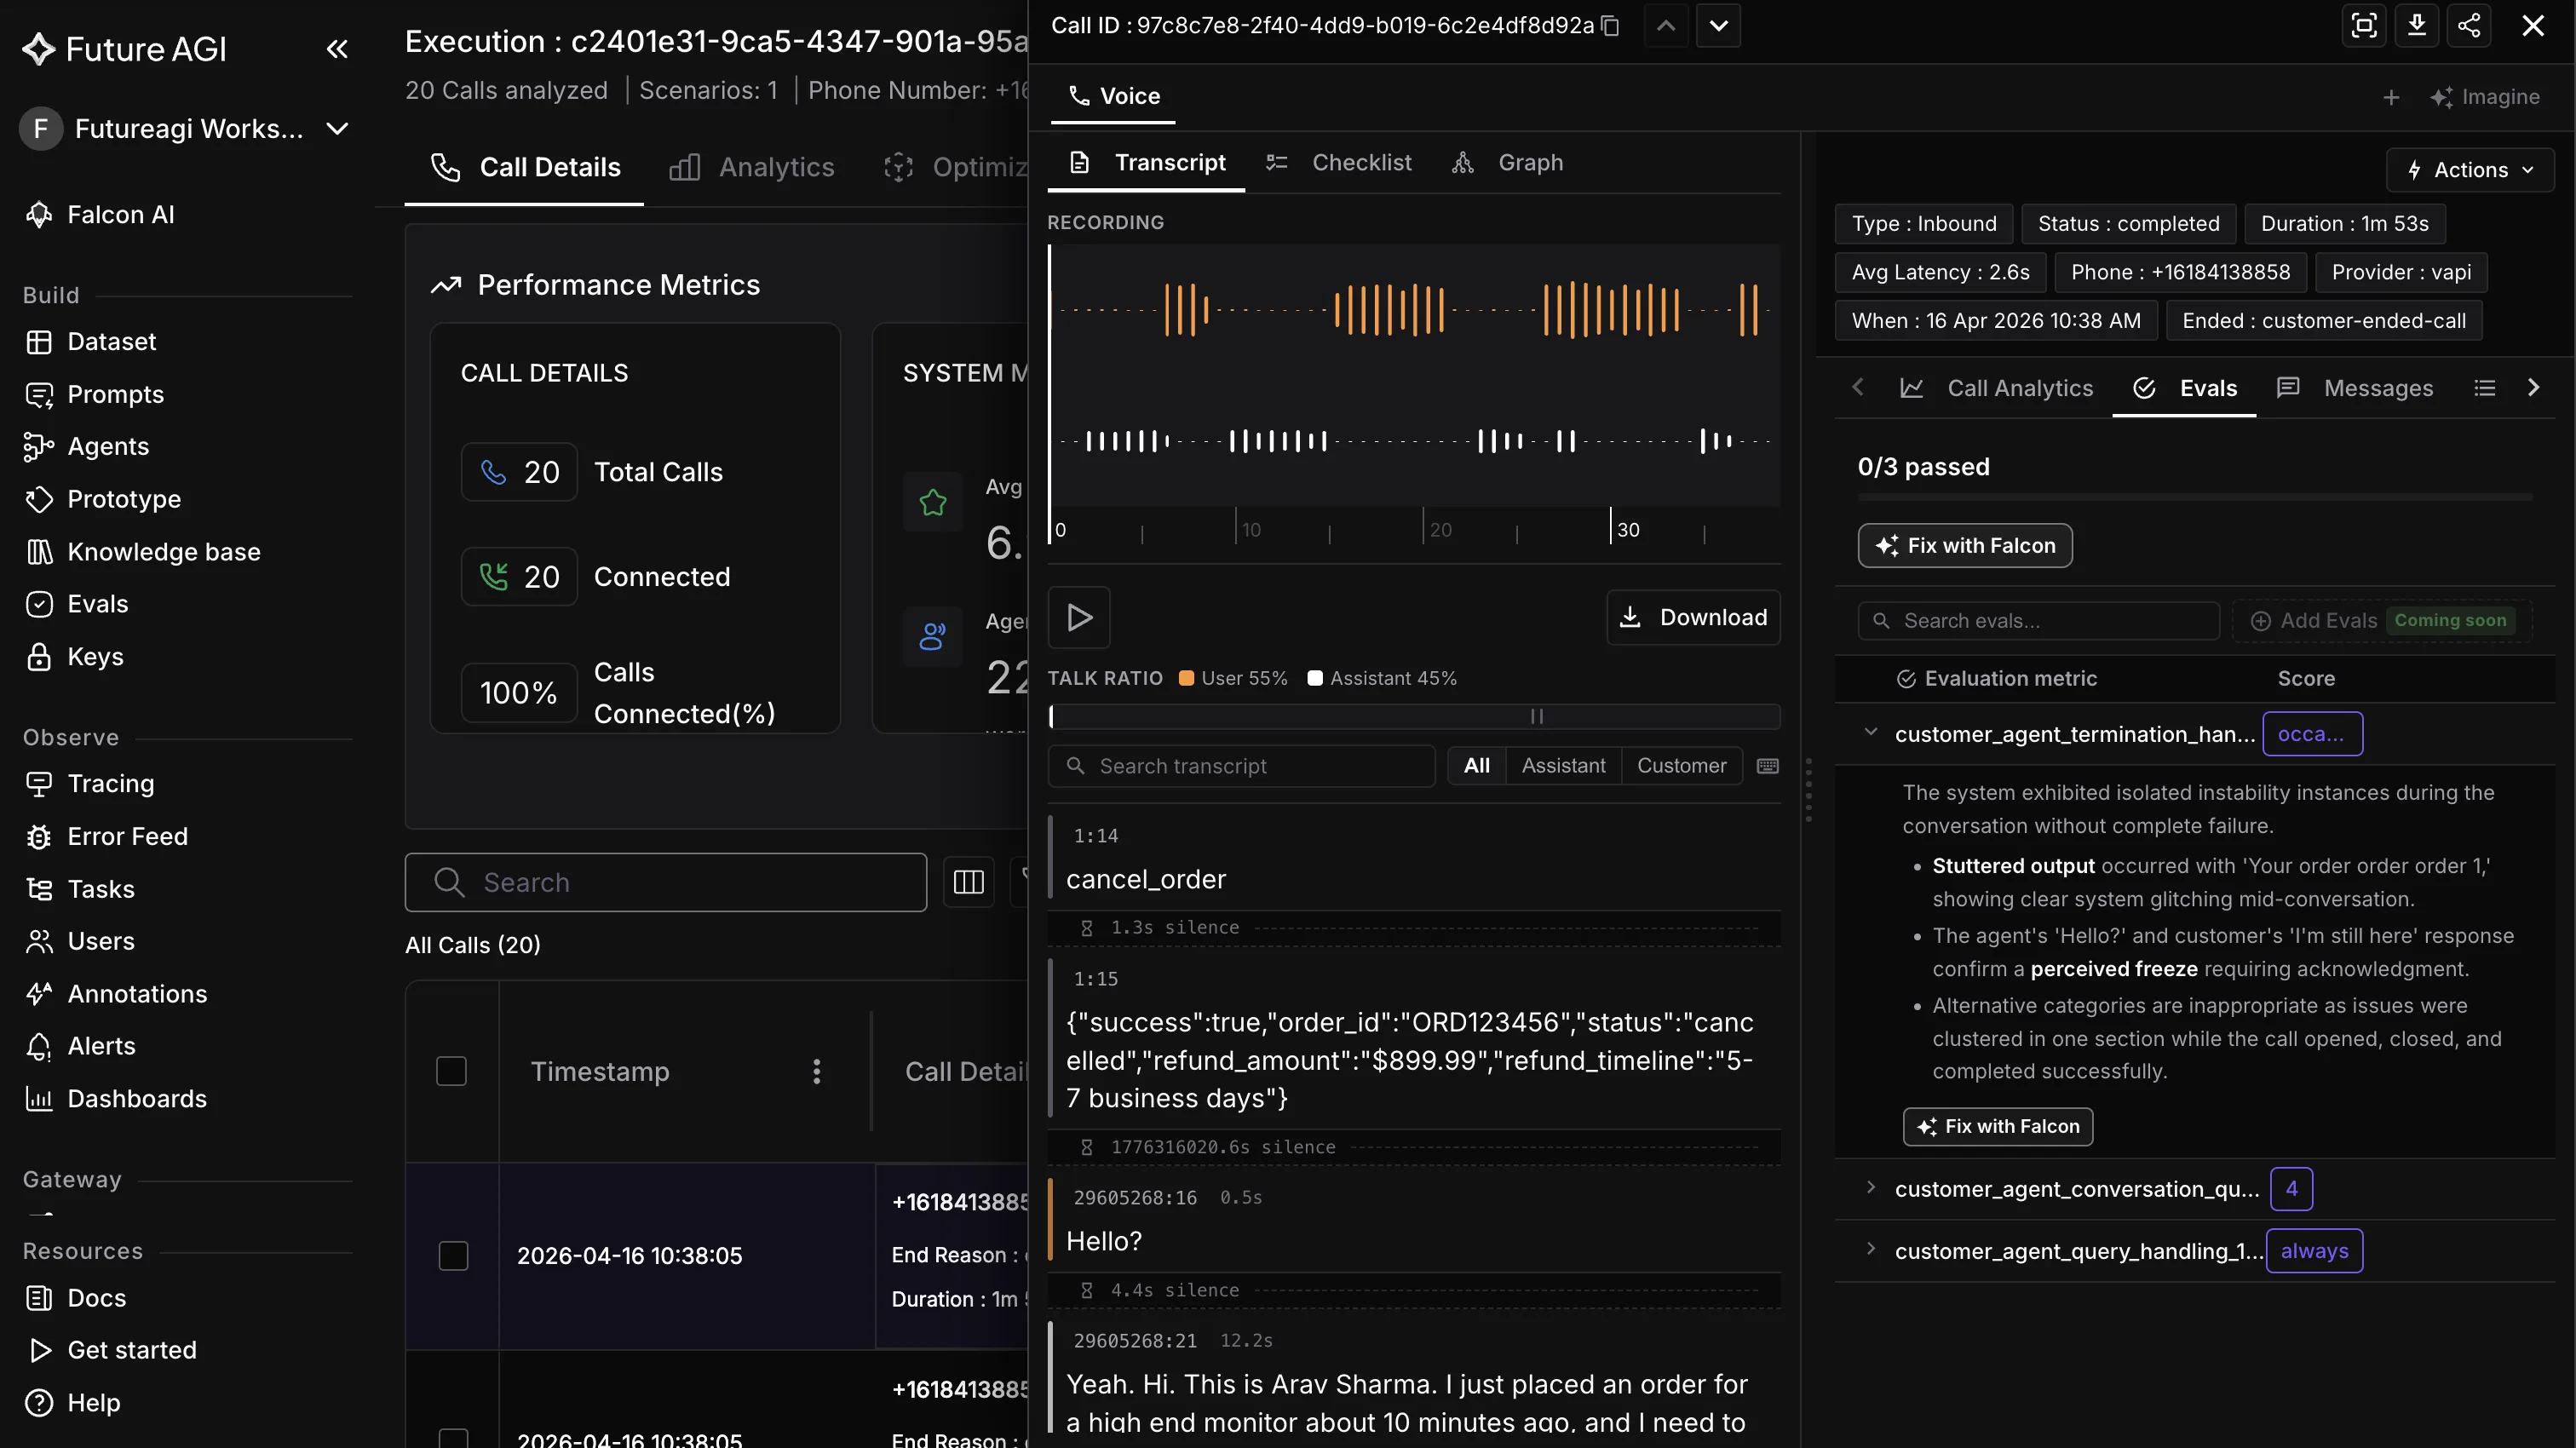Click Fix with Falcon below 0/3 passed
The height and width of the screenshot is (1448, 2576).
point(1965,545)
